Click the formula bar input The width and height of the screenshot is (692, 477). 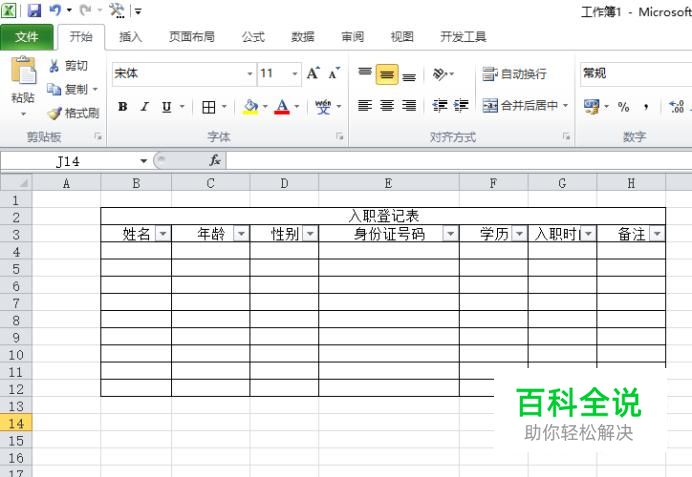pos(459,161)
